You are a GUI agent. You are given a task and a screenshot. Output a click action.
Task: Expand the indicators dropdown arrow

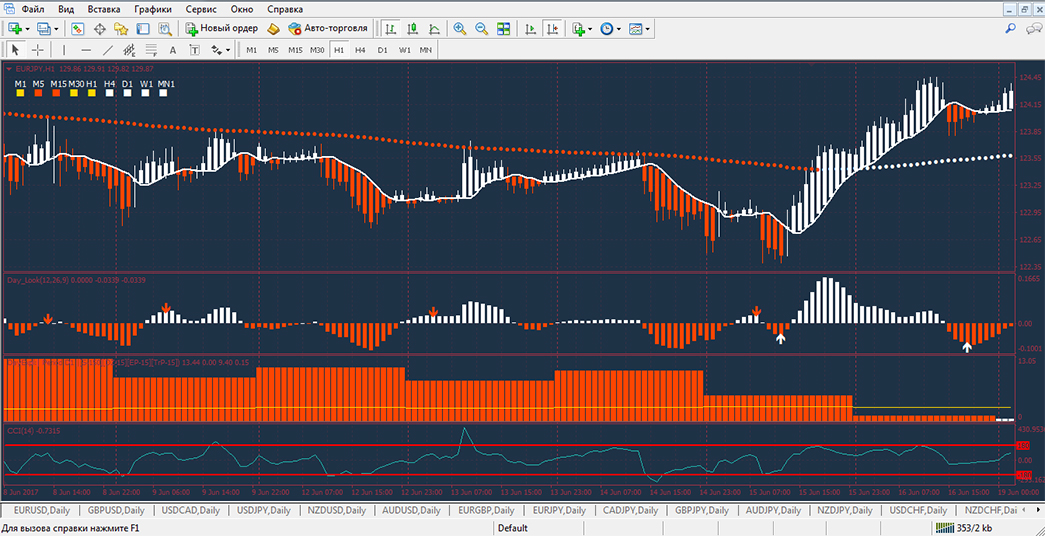click(x=590, y=29)
